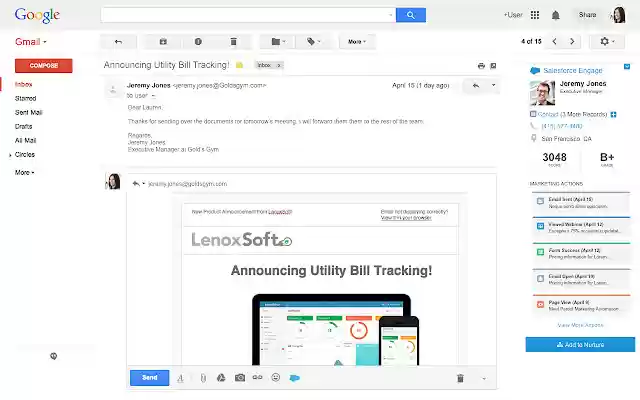640x400 pixels.
Task: Expand the Circles label
Action: coord(10,155)
